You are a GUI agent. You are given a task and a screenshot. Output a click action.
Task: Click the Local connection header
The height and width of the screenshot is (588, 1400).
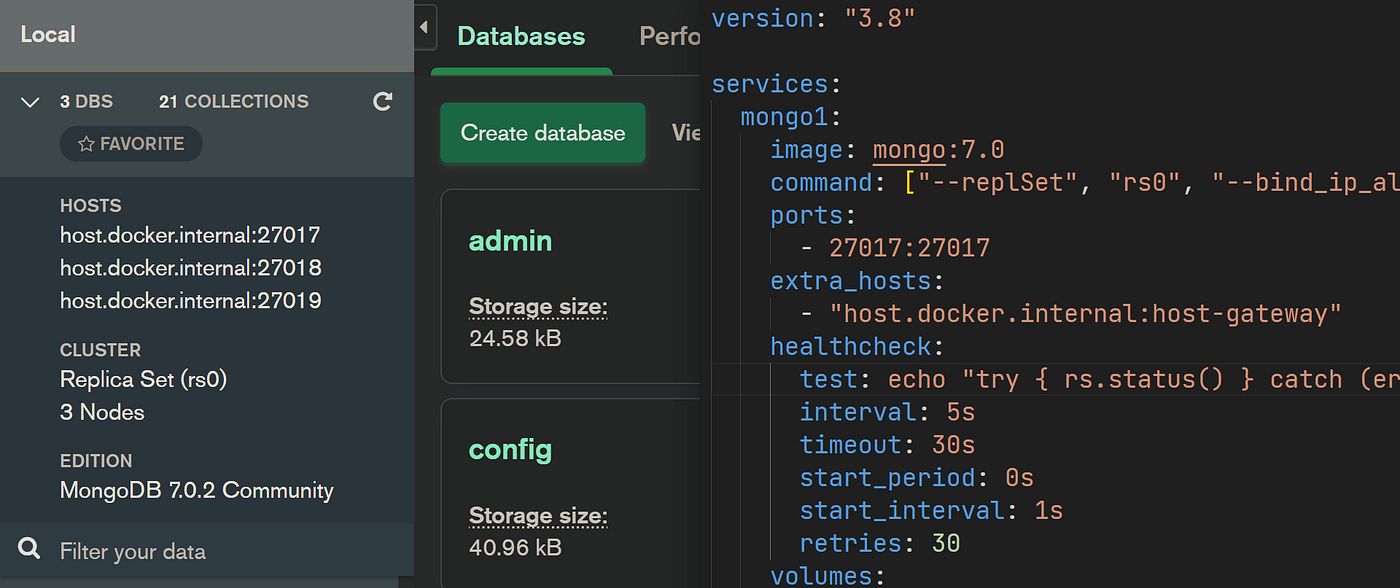click(48, 33)
